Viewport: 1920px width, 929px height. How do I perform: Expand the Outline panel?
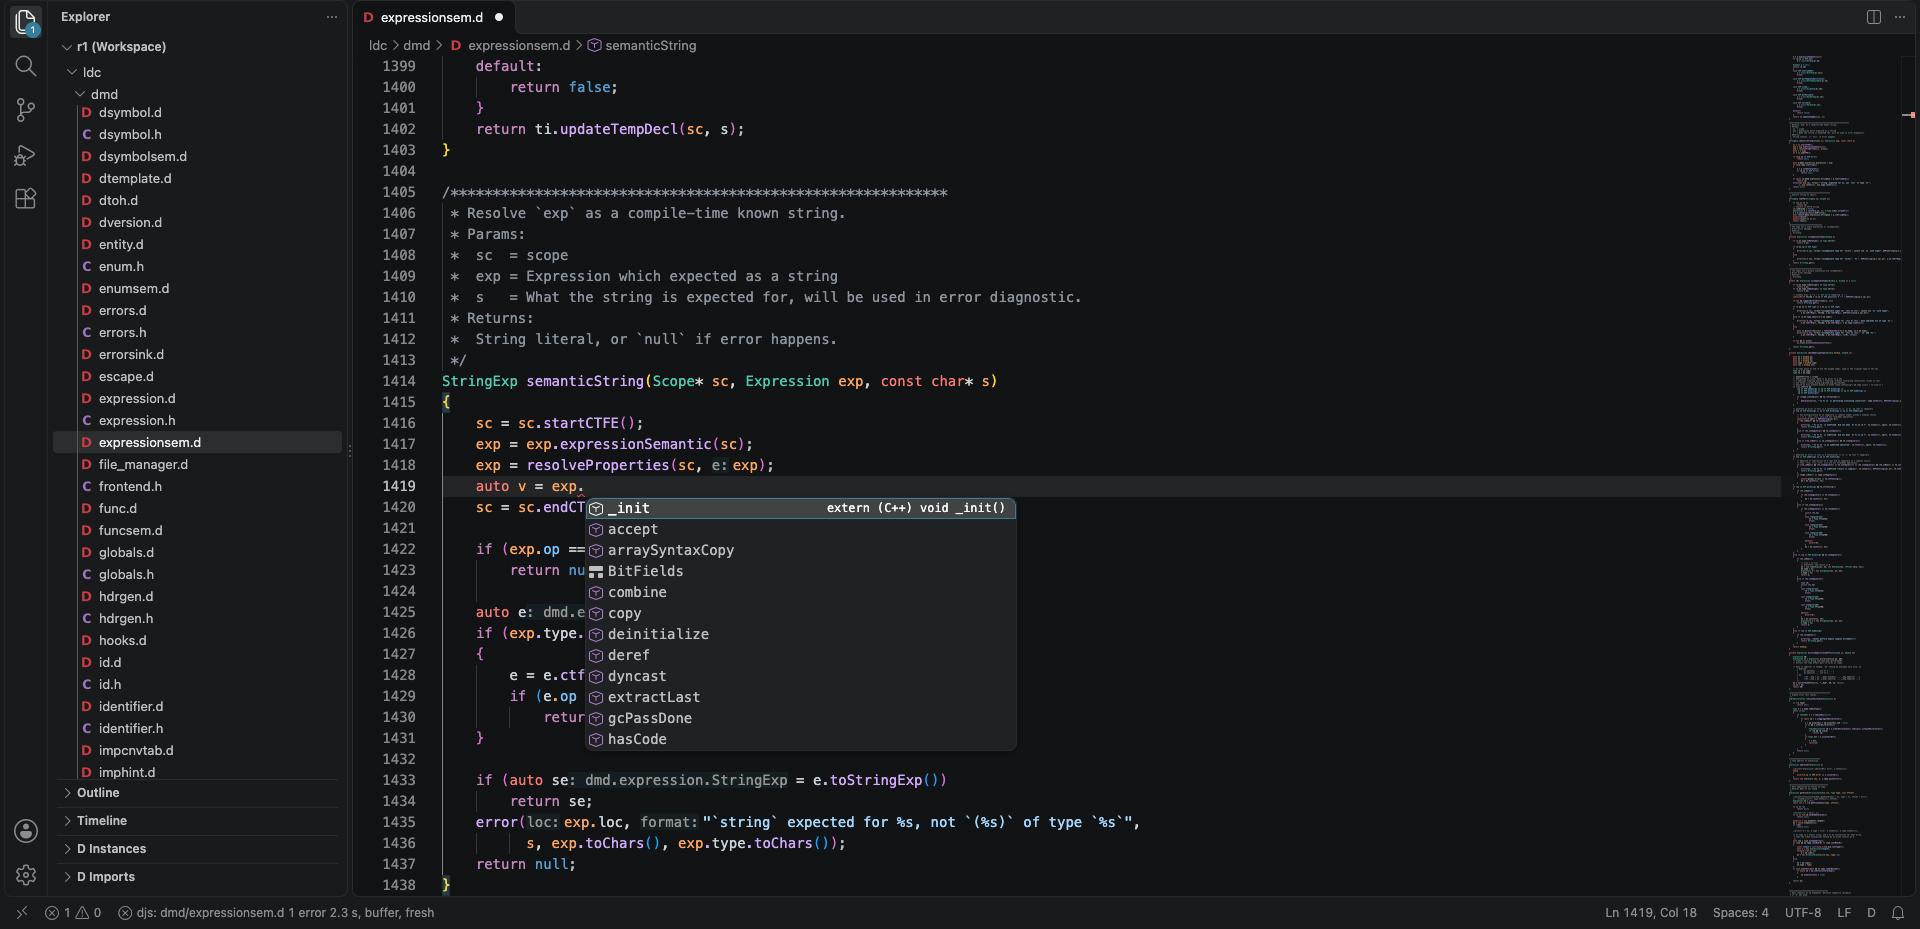pos(198,793)
